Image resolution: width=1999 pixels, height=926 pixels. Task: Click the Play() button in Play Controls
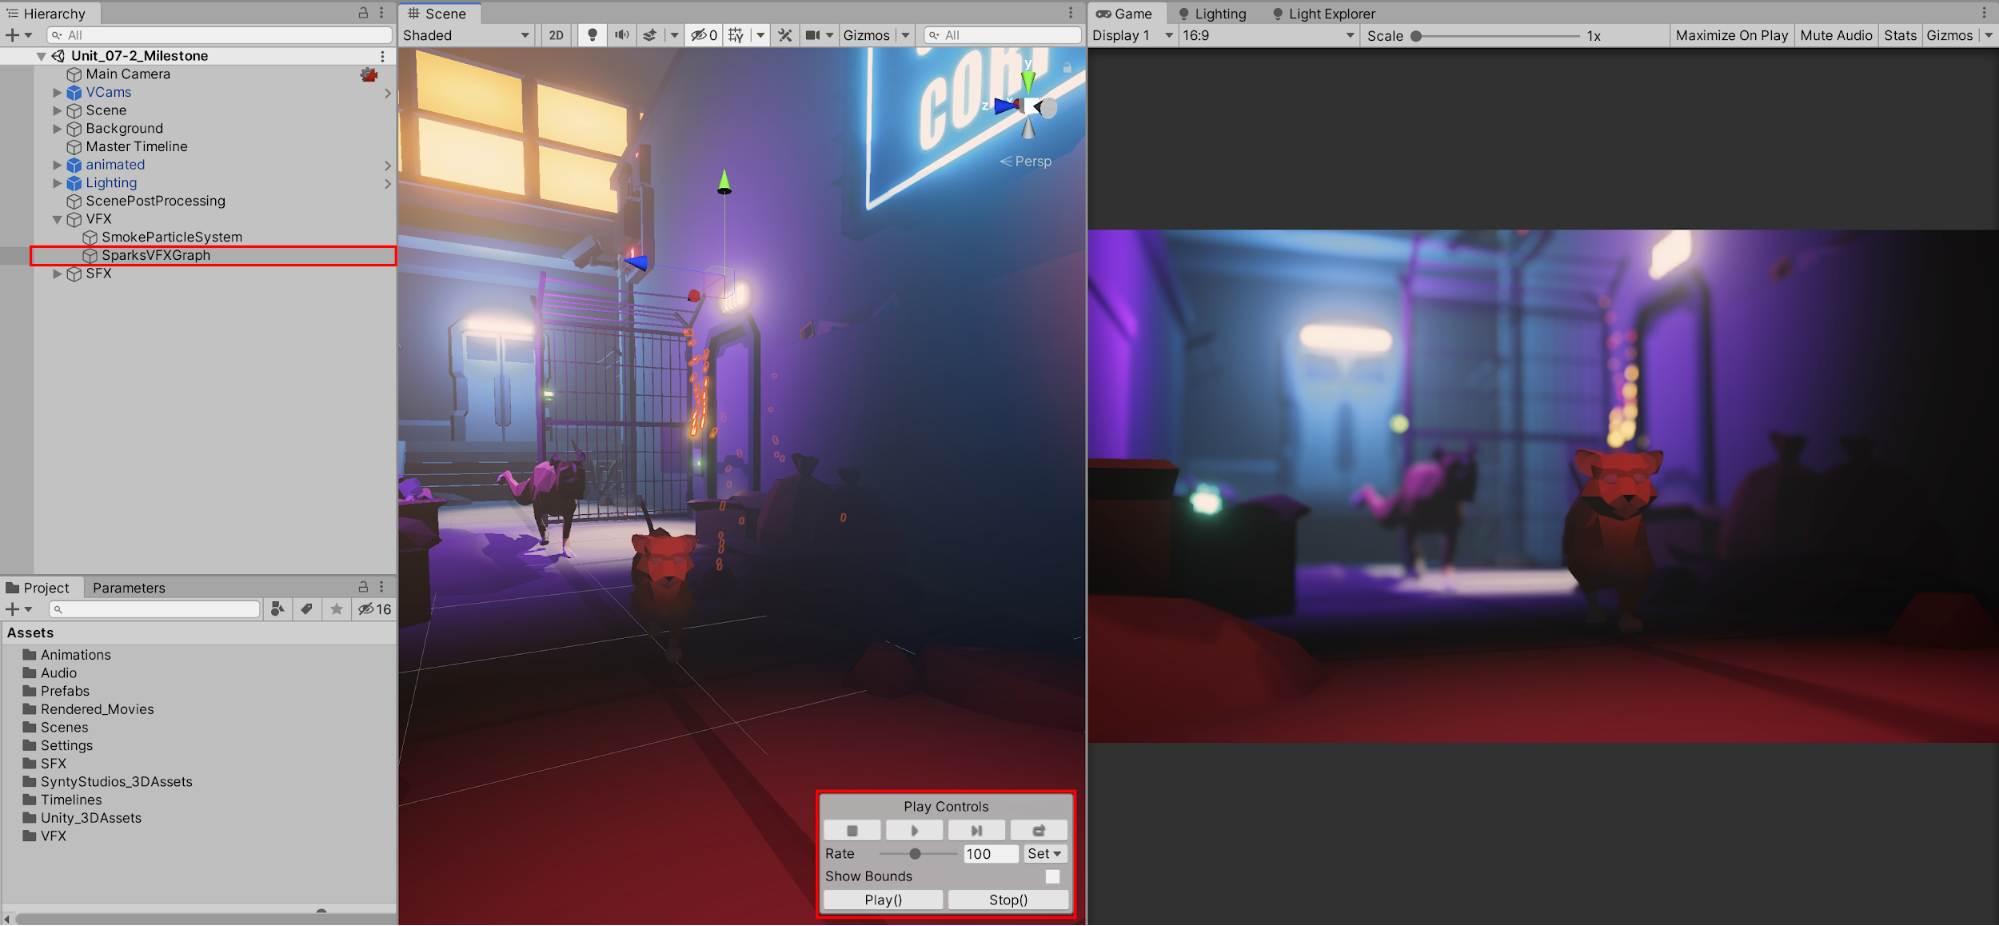coord(883,900)
